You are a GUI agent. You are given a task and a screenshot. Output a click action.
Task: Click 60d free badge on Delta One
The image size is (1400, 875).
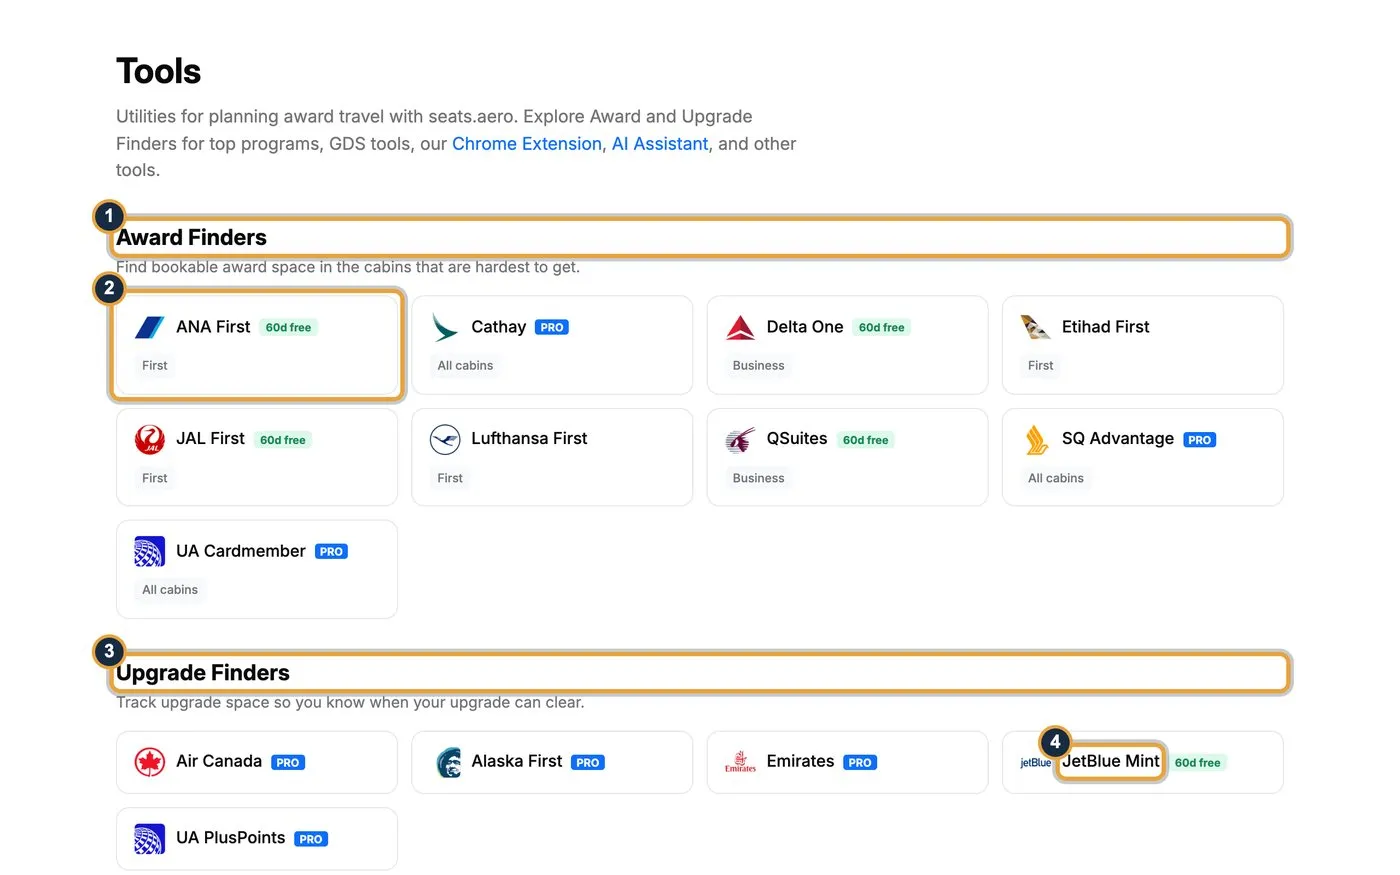[x=881, y=327]
